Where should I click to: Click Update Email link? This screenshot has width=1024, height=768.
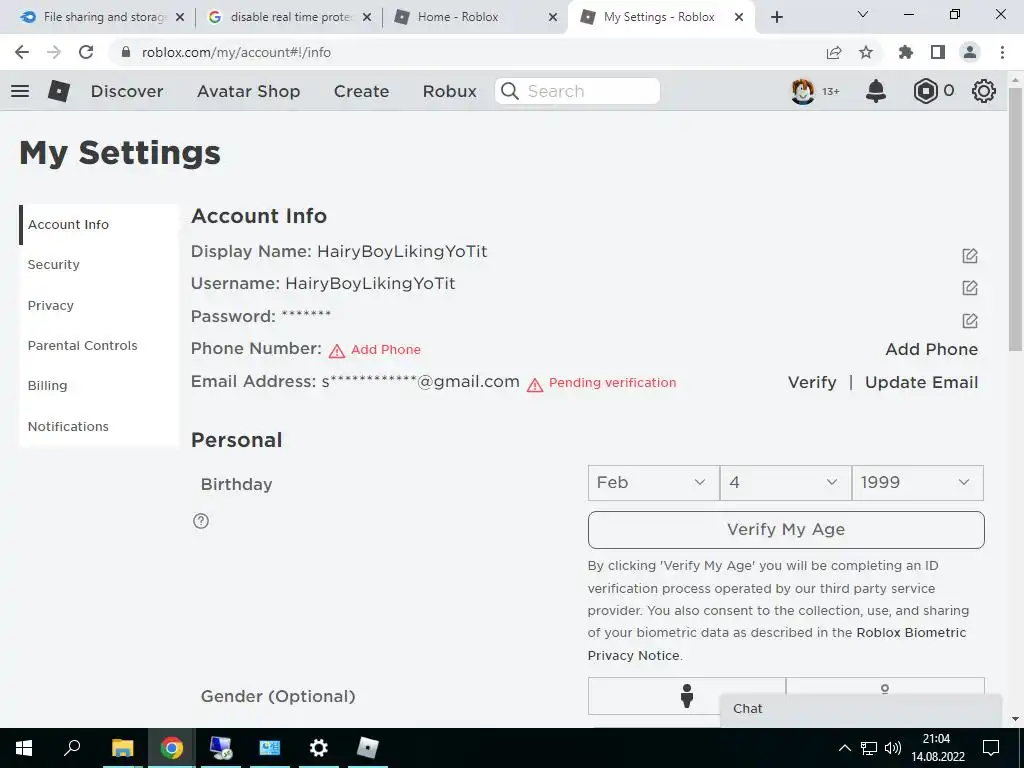[921, 382]
